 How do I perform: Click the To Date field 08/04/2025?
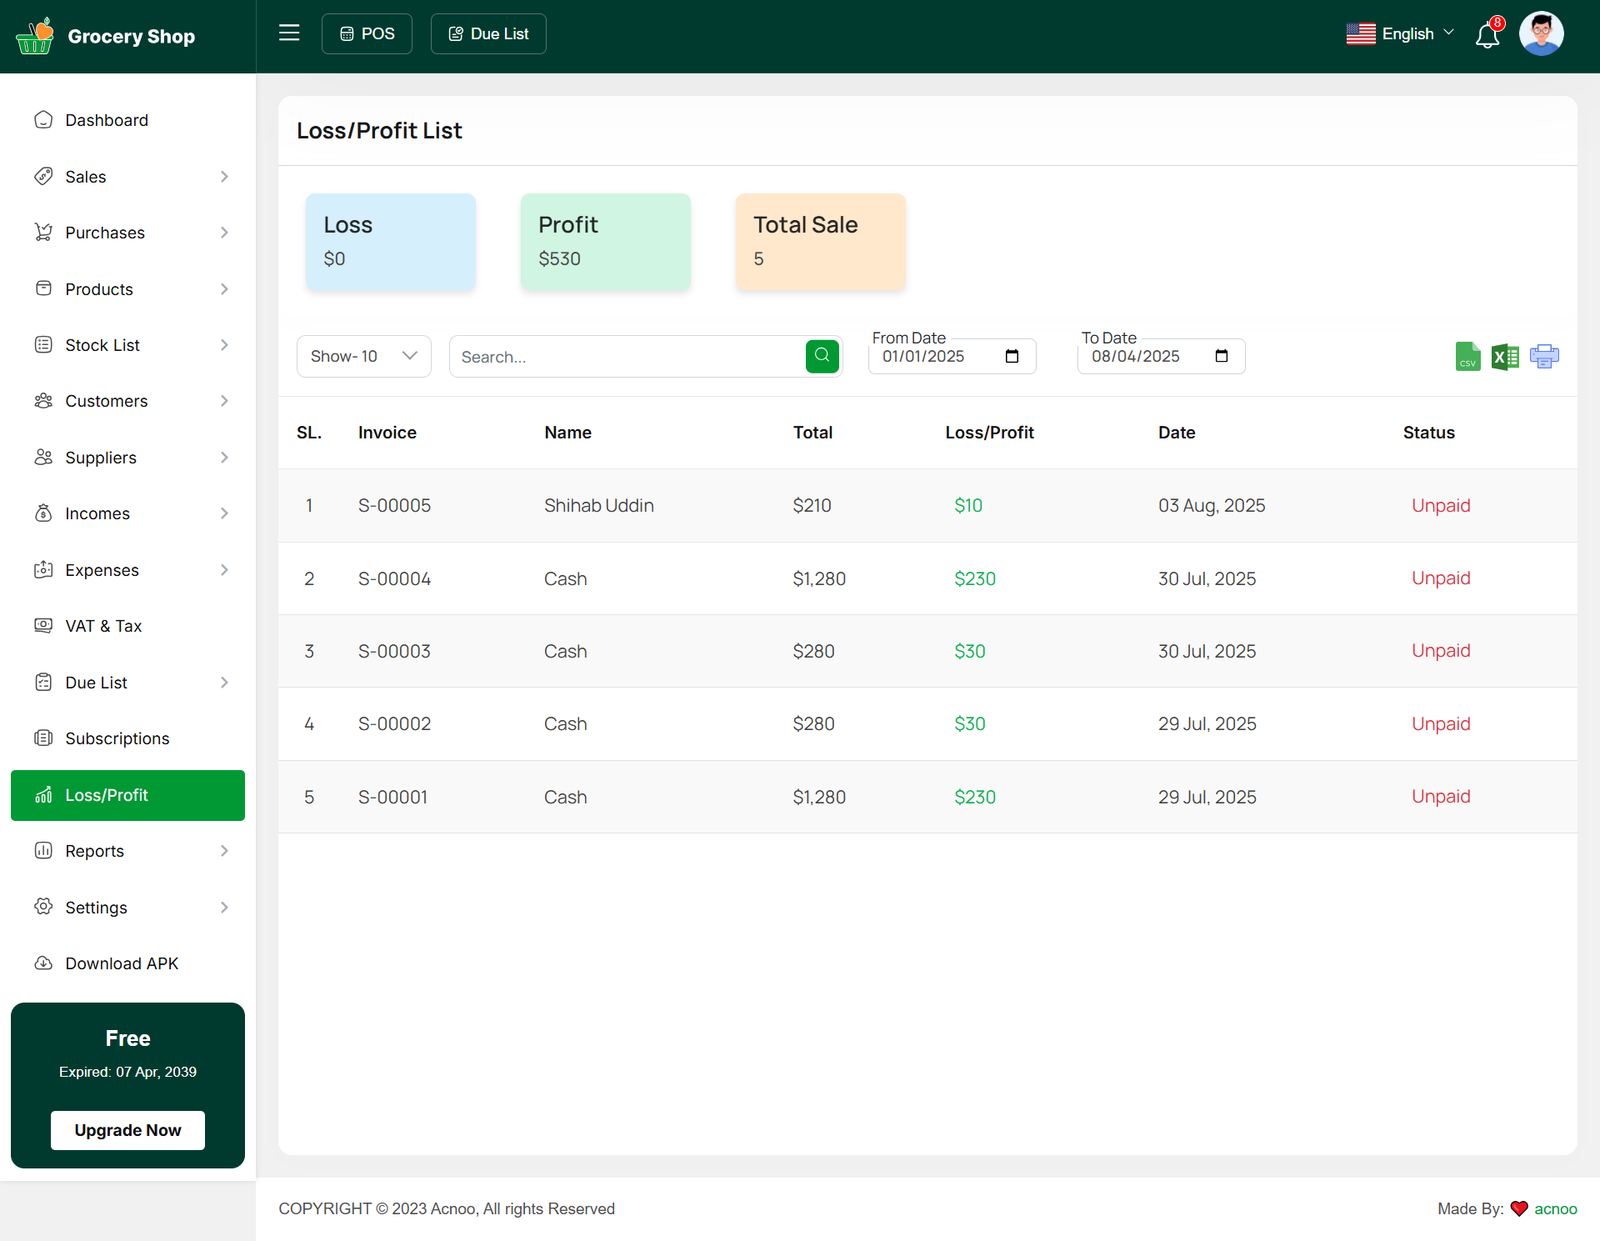[1161, 356]
